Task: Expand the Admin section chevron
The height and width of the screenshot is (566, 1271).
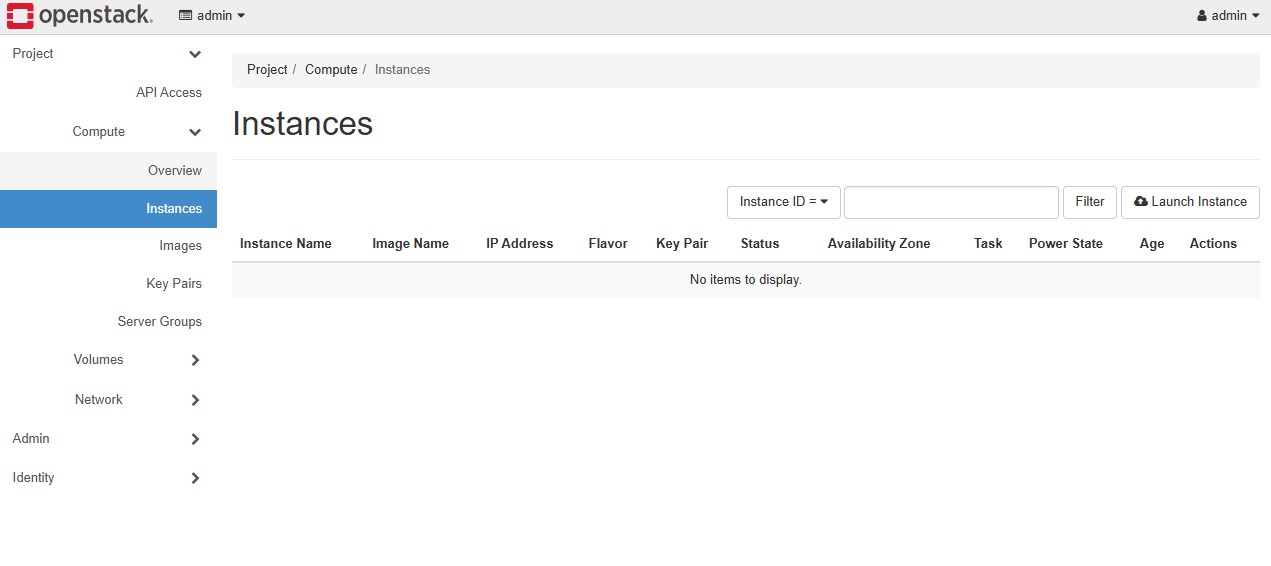Action: pos(195,439)
